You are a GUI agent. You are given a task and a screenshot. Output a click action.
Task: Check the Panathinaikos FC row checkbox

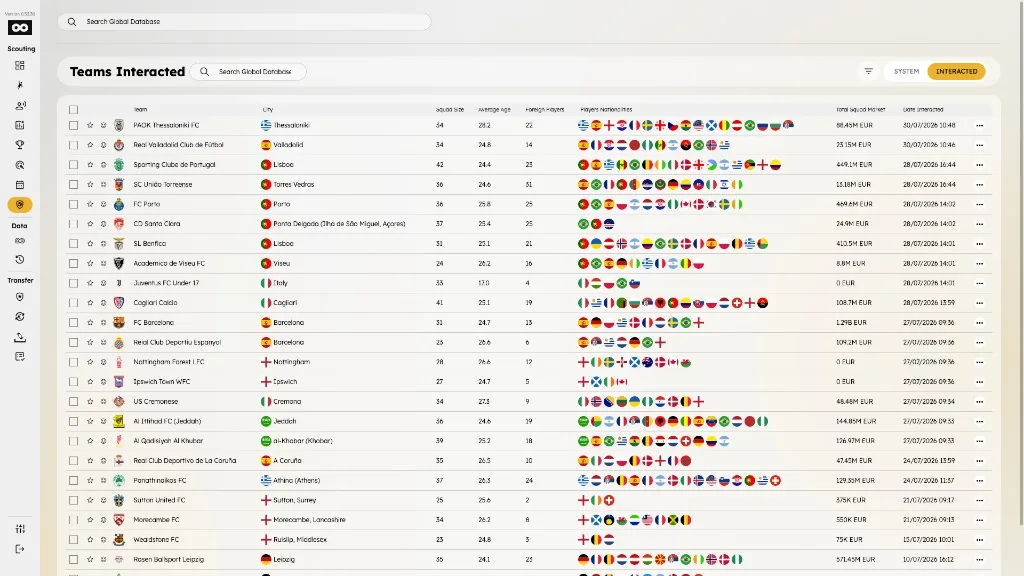[73, 481]
